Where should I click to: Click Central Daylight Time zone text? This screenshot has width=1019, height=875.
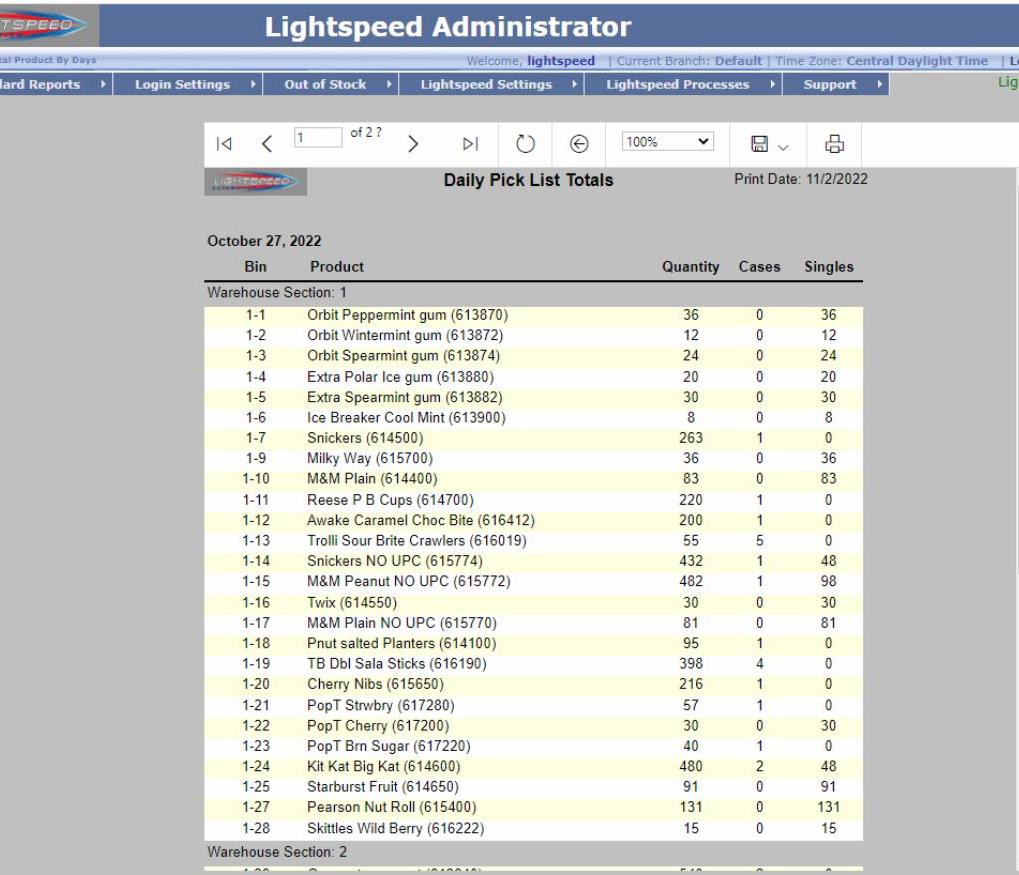917,60
